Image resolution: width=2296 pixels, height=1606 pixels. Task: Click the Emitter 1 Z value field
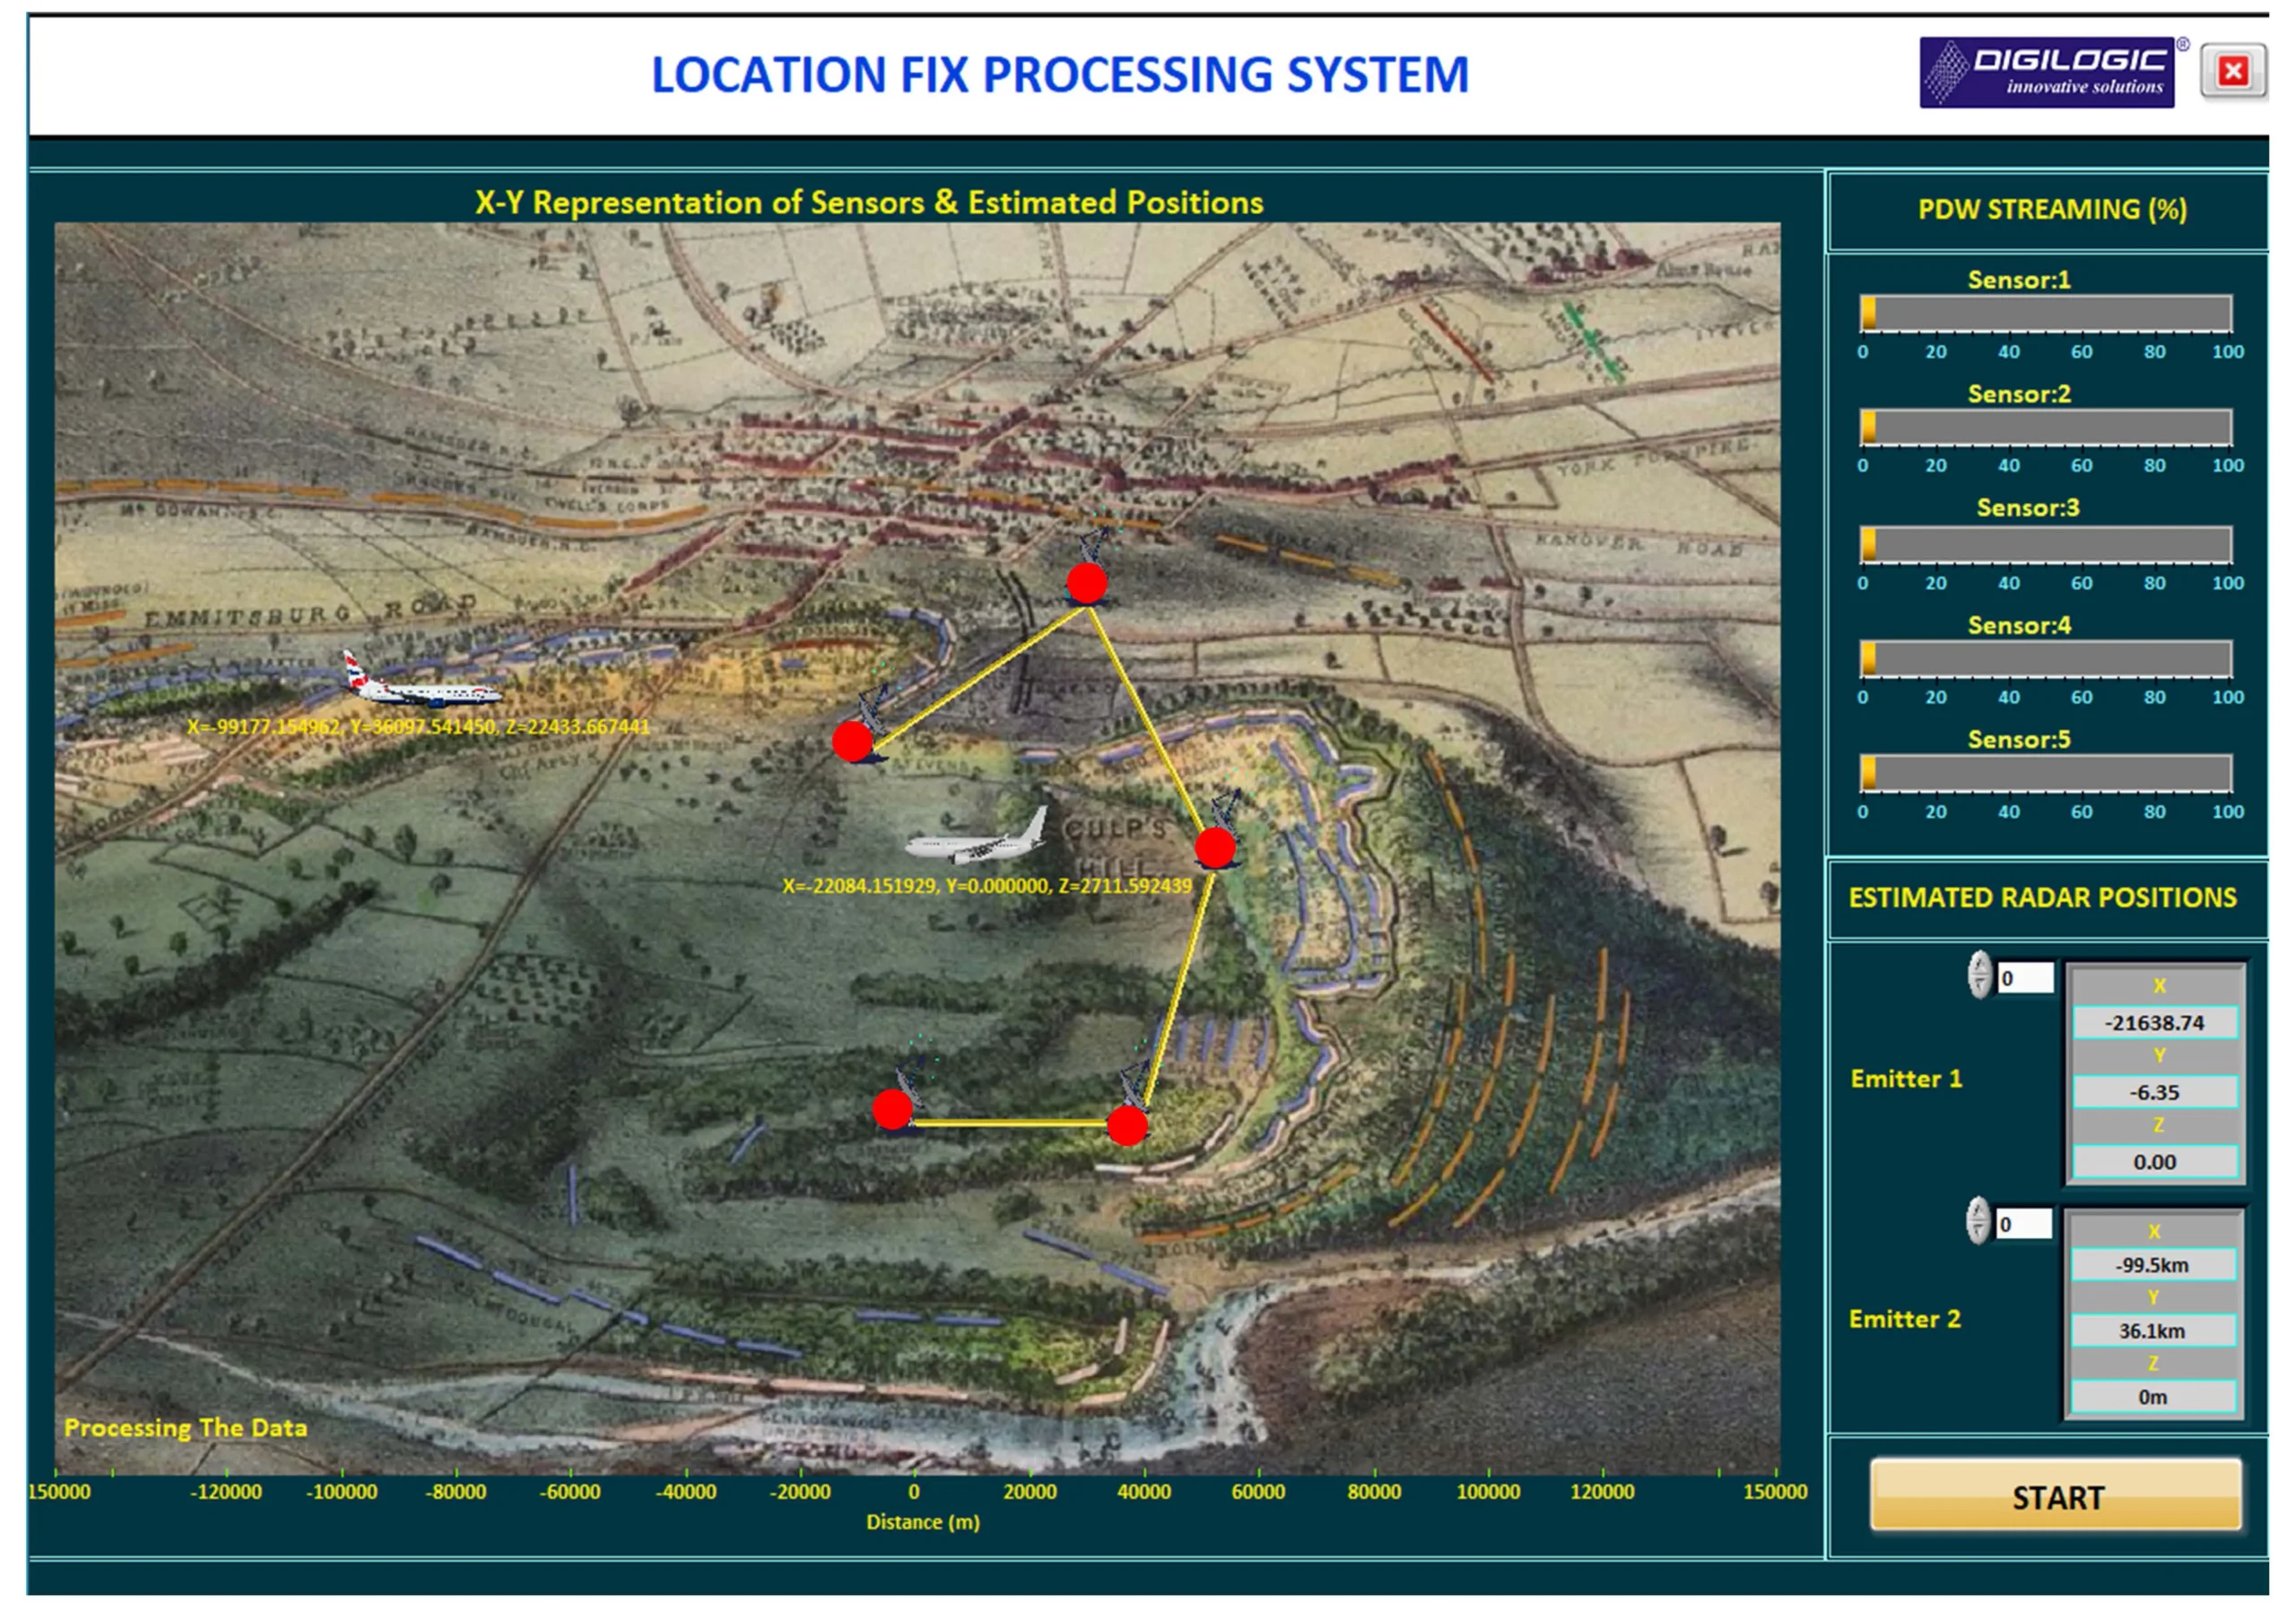pos(2154,1162)
